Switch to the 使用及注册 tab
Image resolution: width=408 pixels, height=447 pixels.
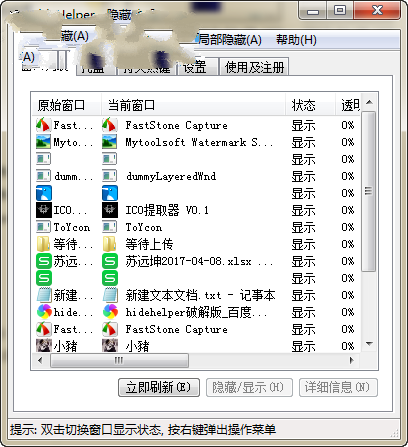pos(254,67)
